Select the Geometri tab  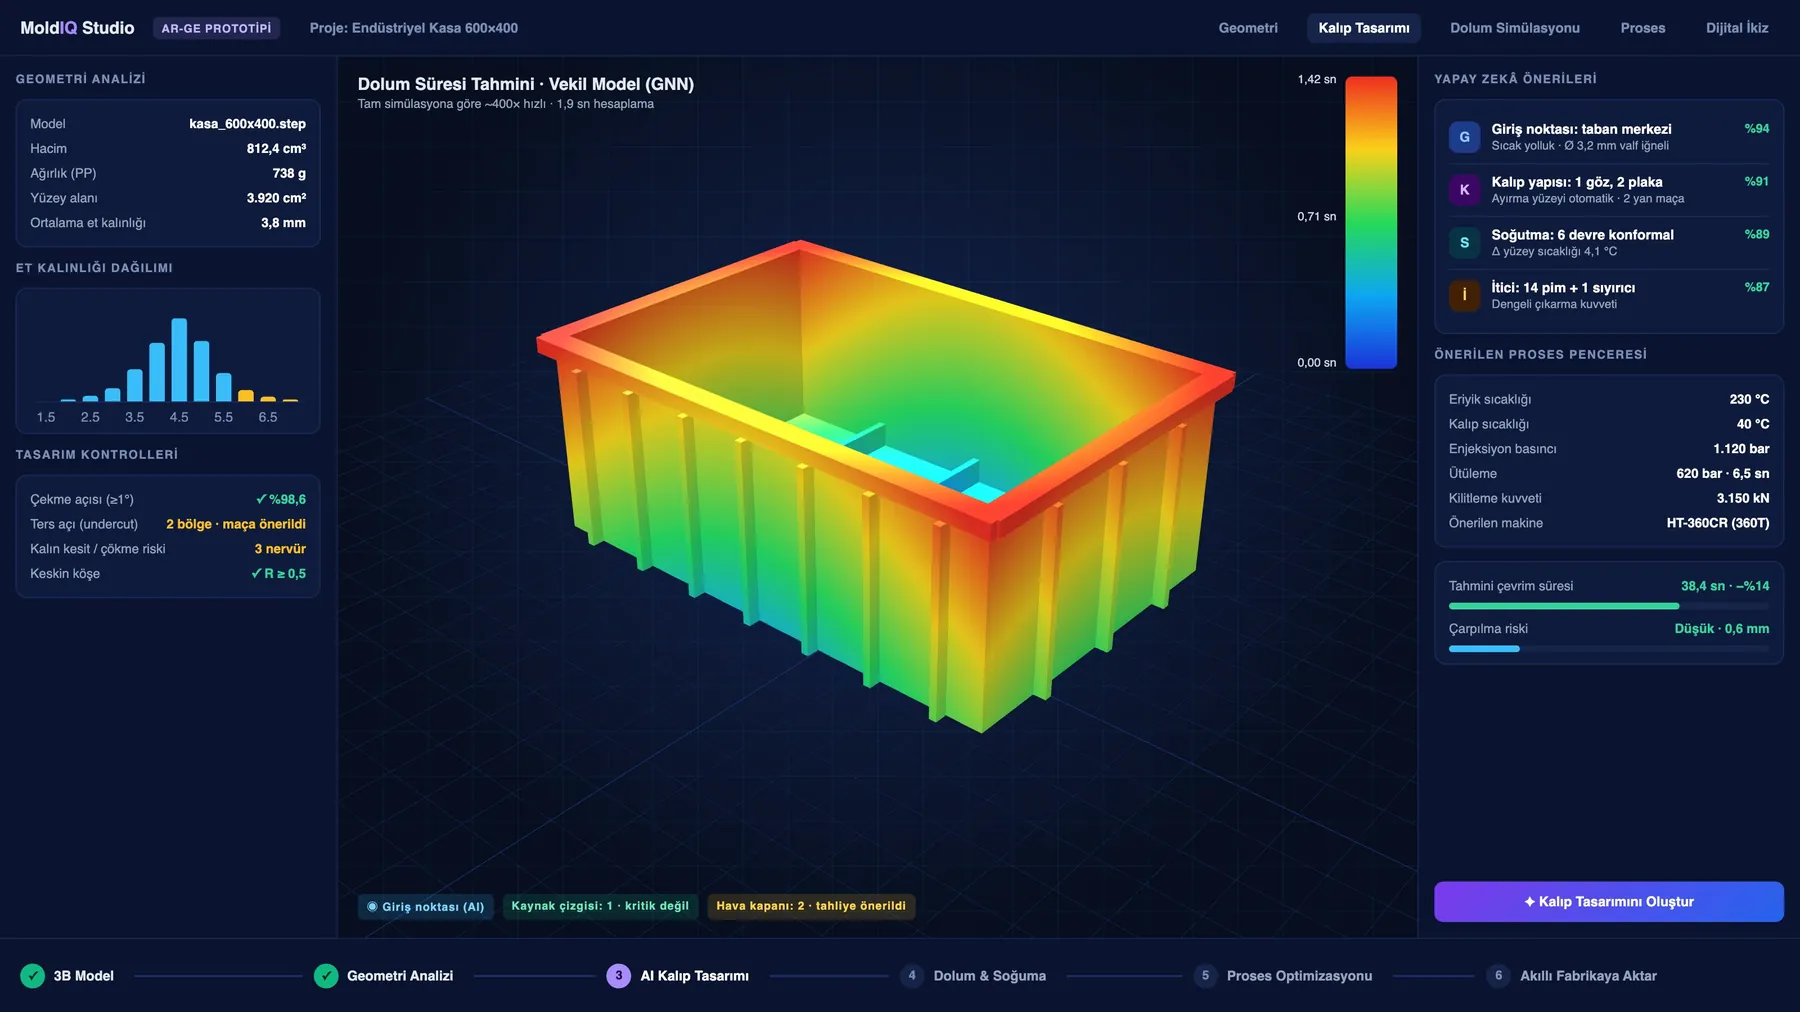point(1248,28)
